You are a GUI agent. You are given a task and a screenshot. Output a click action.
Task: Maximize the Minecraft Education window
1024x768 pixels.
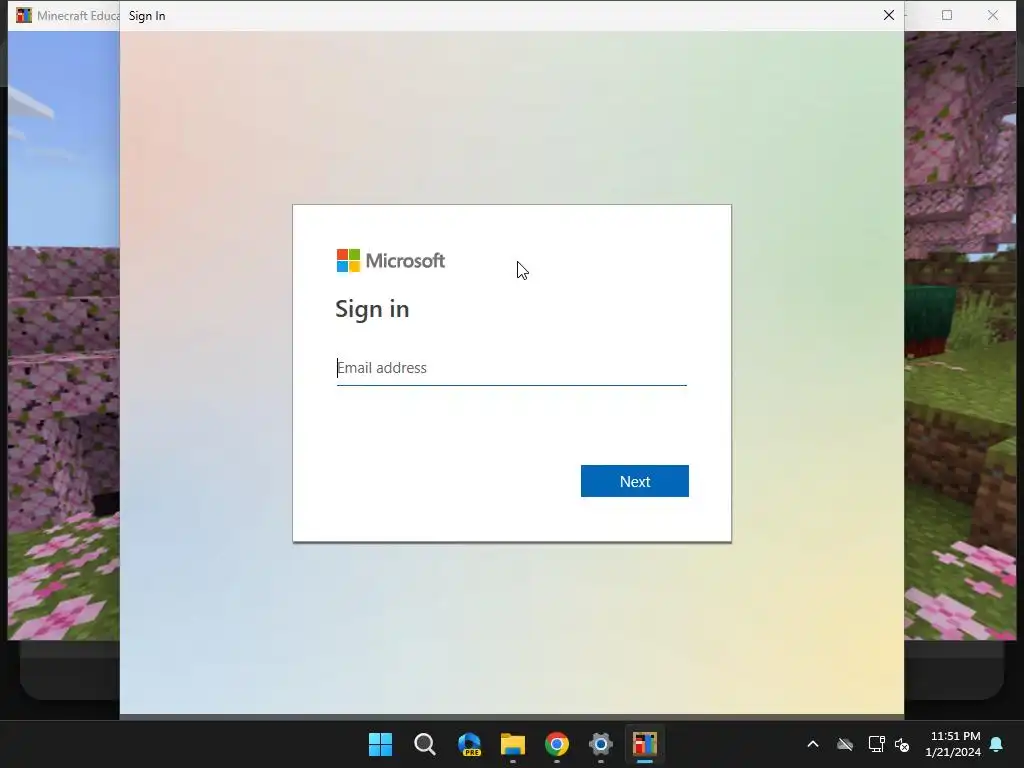(947, 15)
